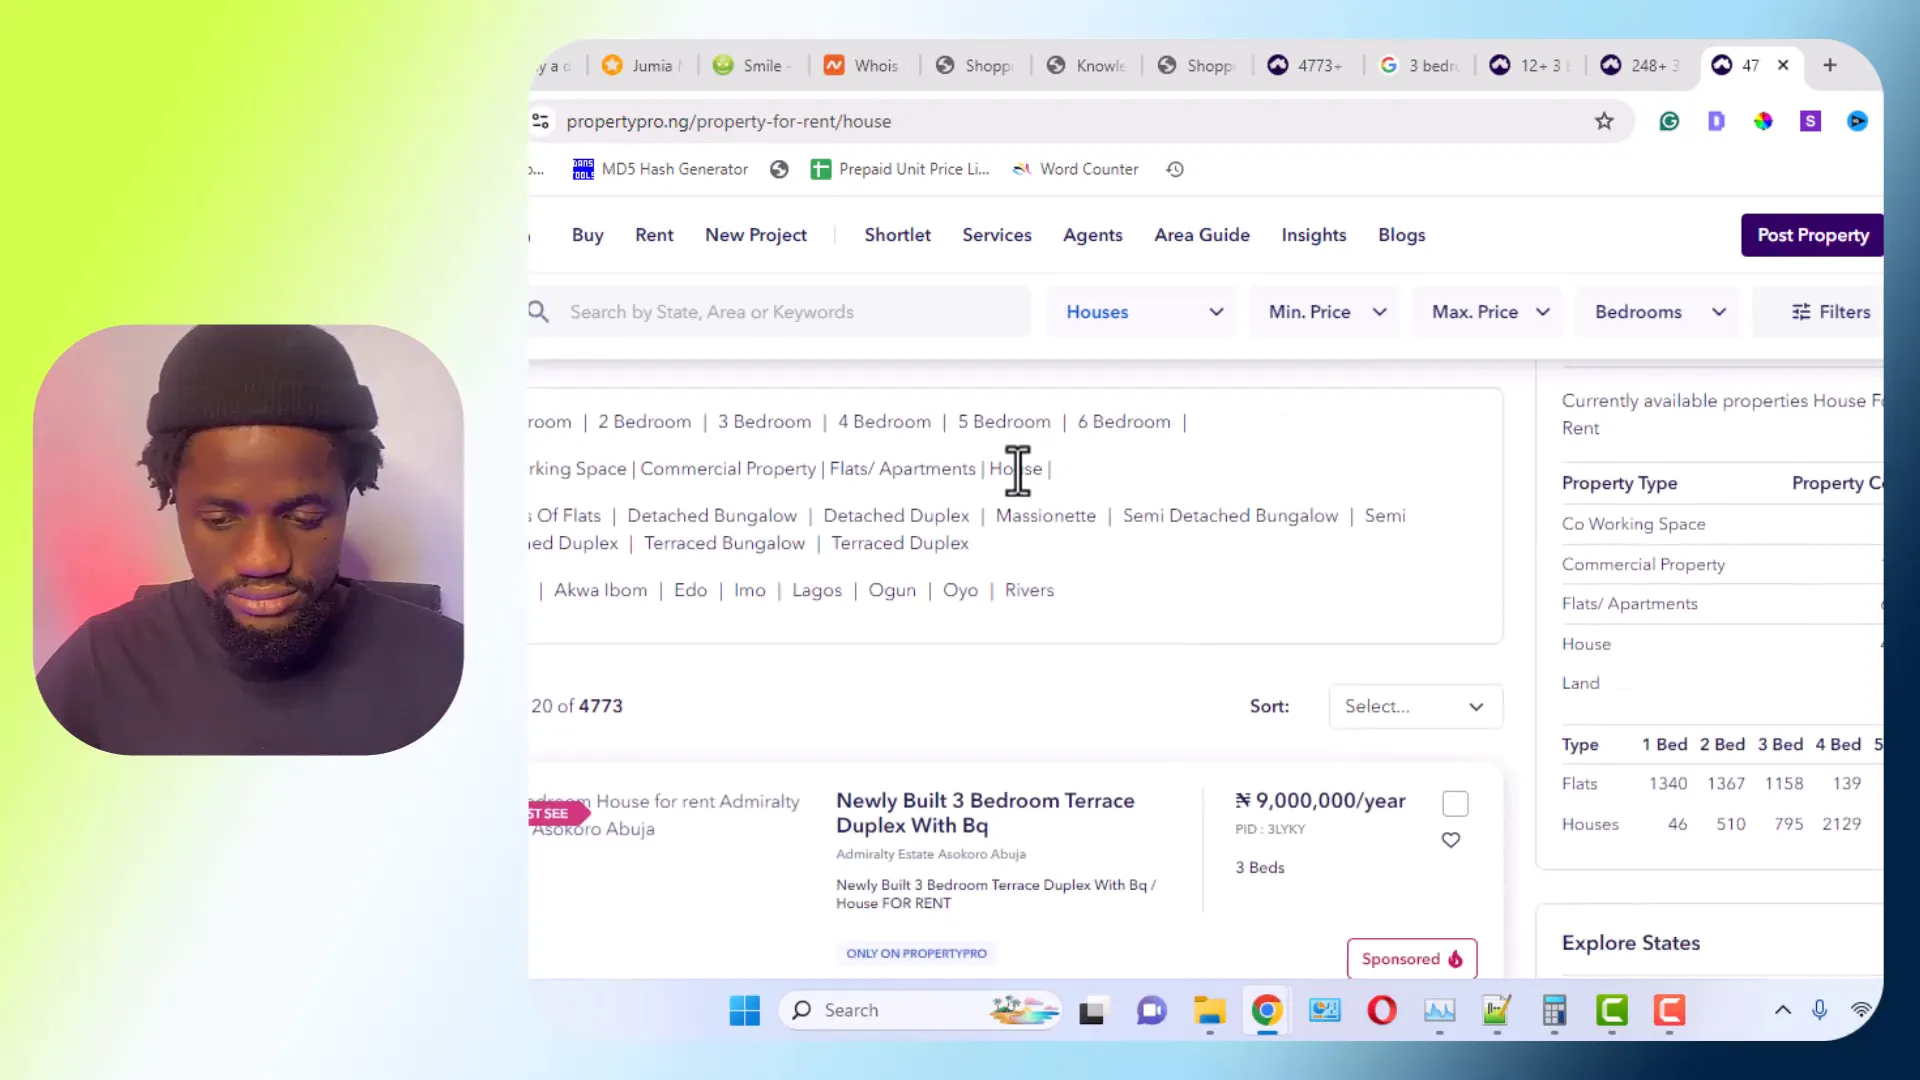Image resolution: width=1920 pixels, height=1080 pixels.
Task: Filter by 3 Bedroom link
Action: tap(764, 422)
